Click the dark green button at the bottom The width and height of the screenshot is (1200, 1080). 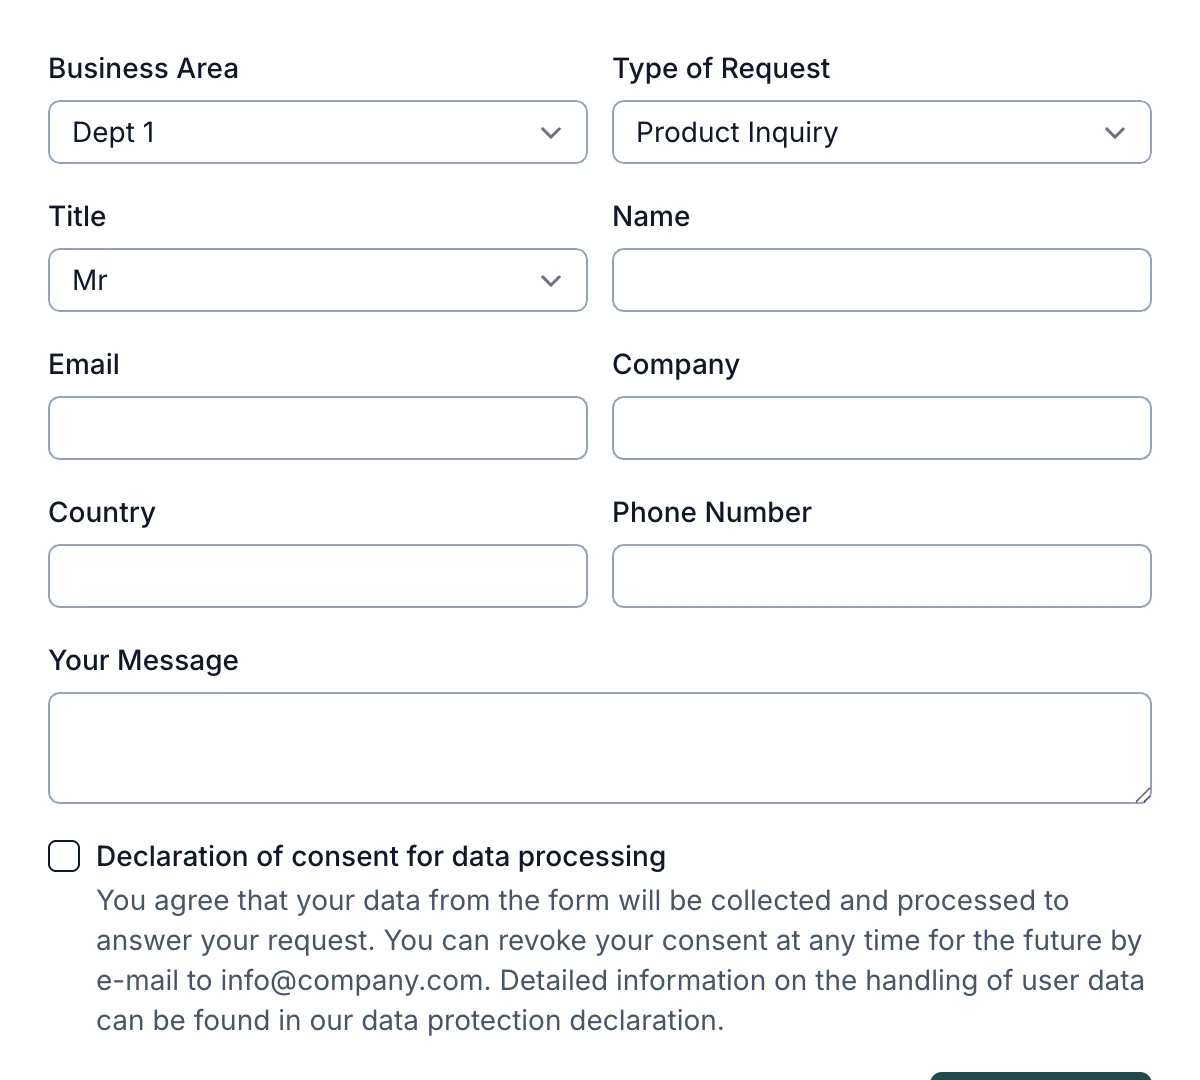click(x=1040, y=1075)
